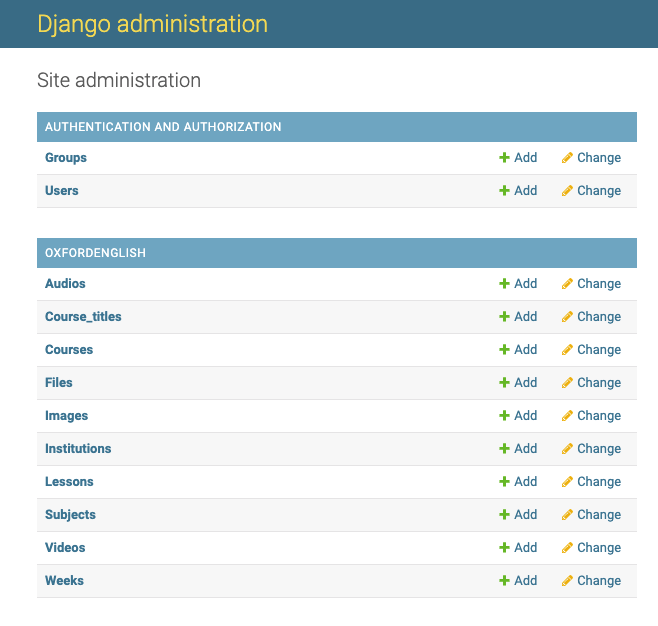Click the Change text for Lessons
Viewport: 658px width, 626px height.
599,482
